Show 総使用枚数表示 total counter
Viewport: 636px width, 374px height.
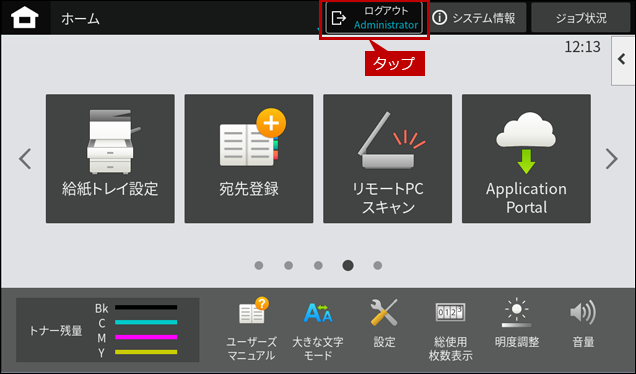(x=450, y=330)
